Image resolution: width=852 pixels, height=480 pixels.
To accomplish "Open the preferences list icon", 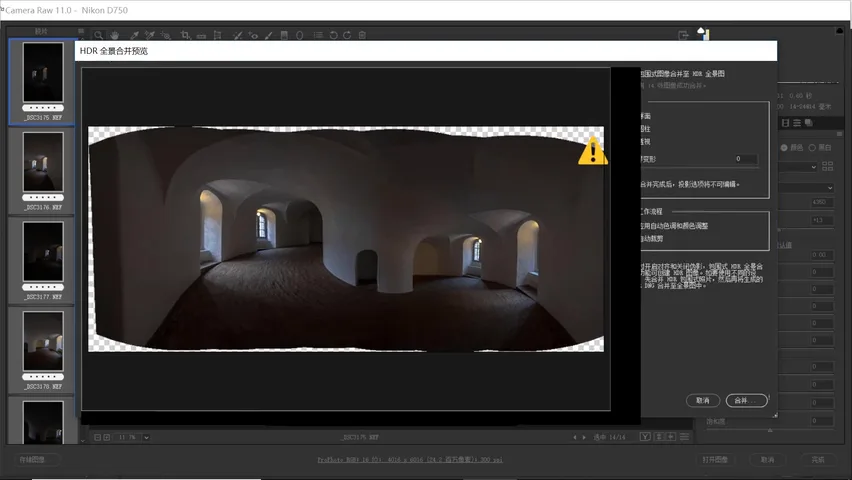I will (x=318, y=35).
